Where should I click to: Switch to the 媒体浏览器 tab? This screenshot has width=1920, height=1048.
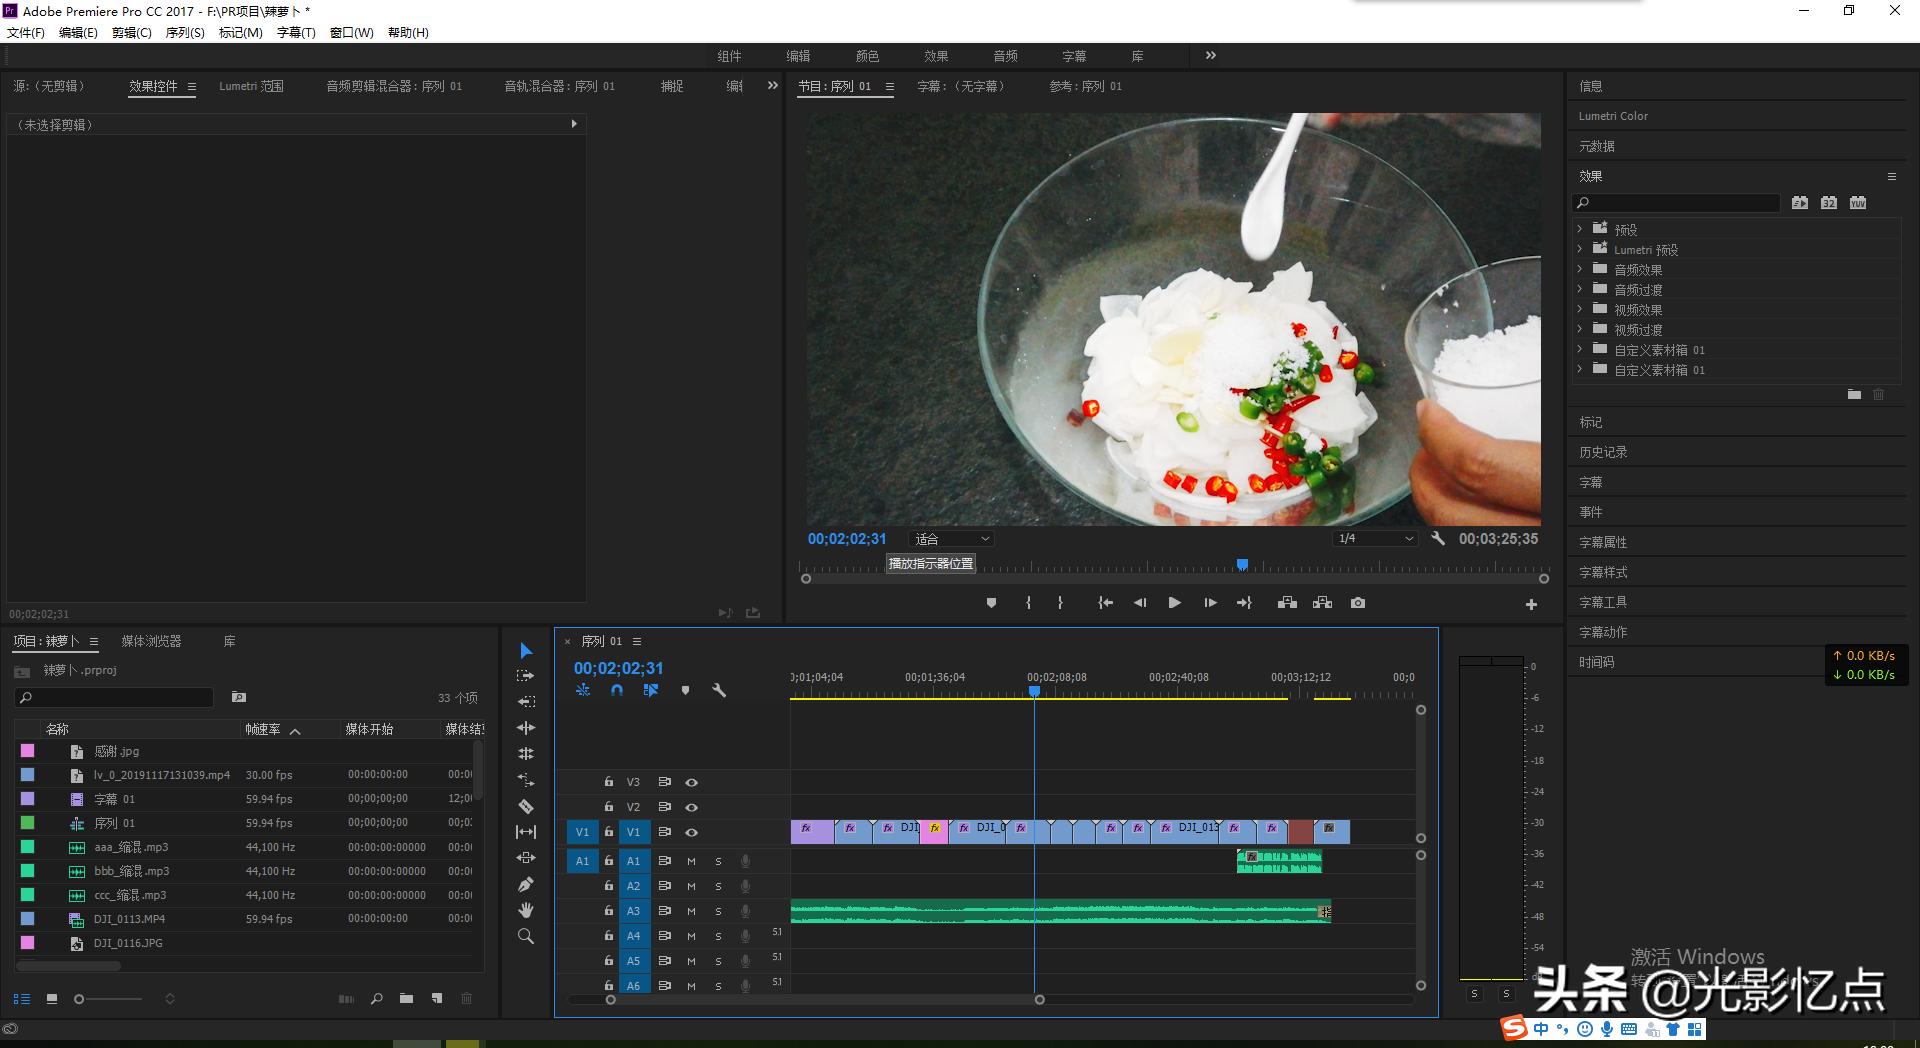click(x=152, y=641)
